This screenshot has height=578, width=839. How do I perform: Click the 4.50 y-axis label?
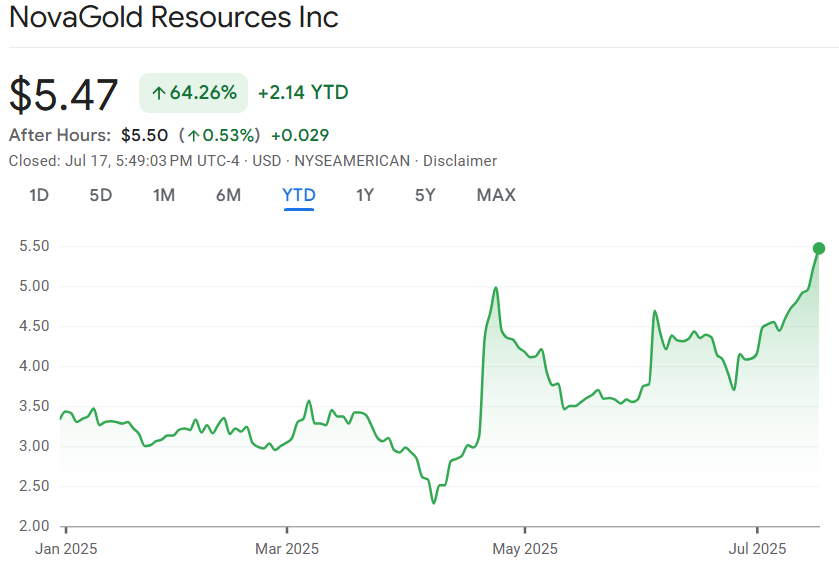pyautogui.click(x=34, y=326)
